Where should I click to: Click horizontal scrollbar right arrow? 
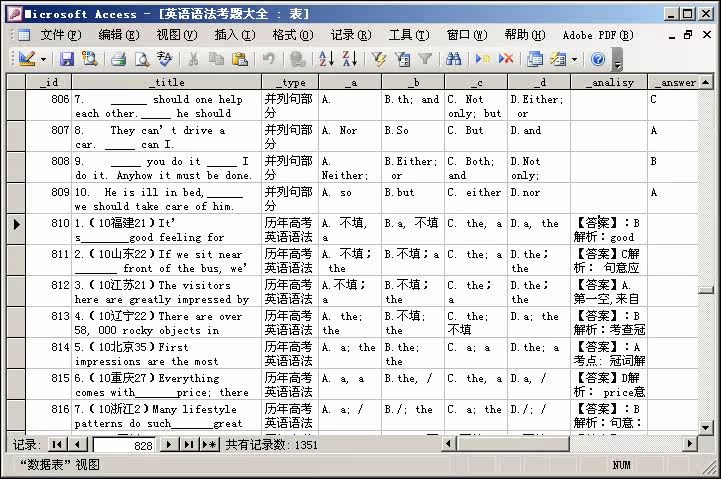[689, 444]
